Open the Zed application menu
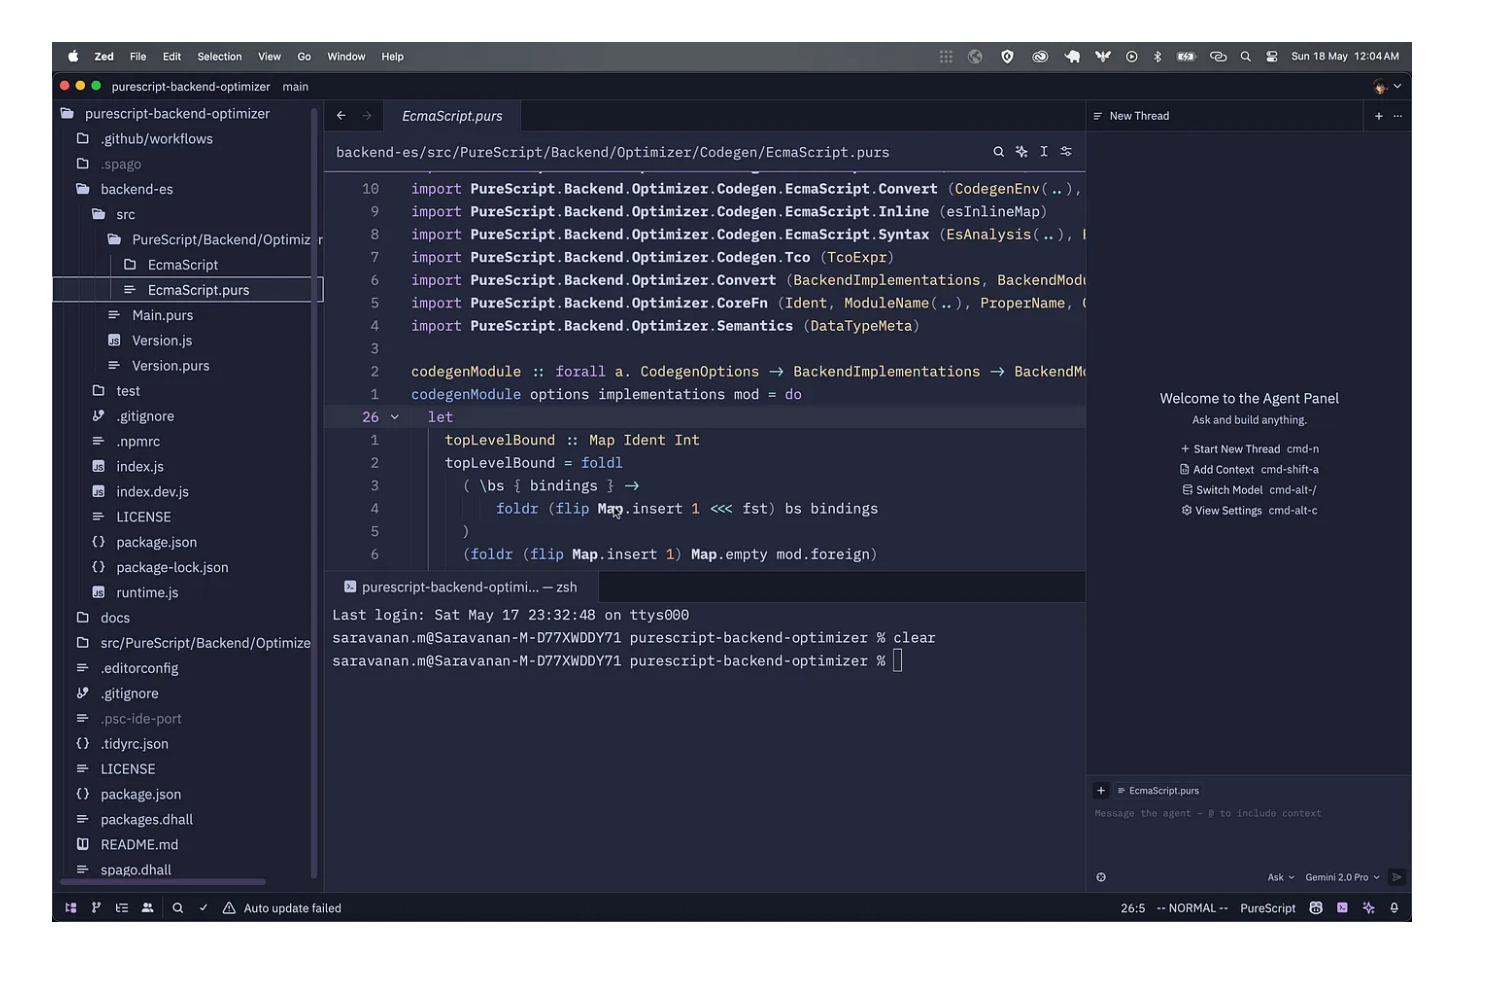This screenshot has height=996, width=1490. 104,57
